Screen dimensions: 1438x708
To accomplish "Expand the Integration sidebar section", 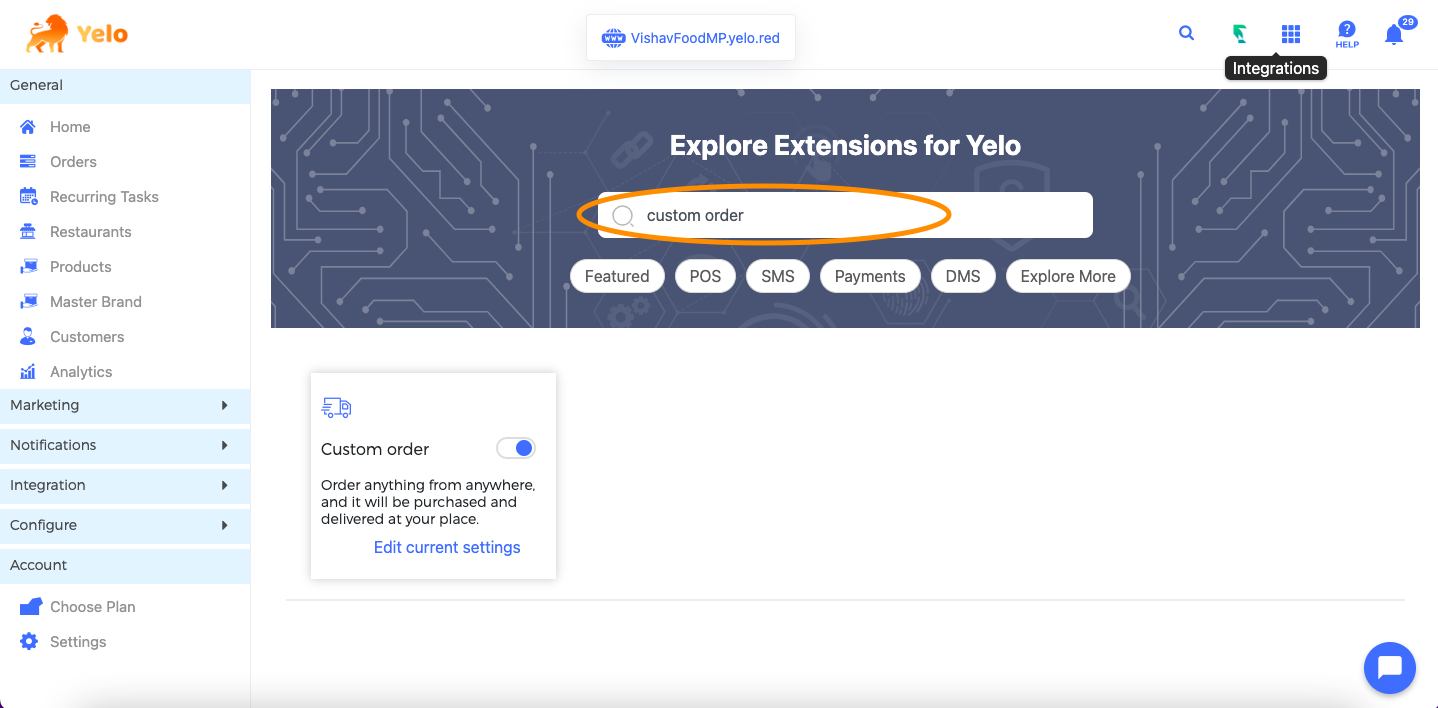I will (224, 485).
